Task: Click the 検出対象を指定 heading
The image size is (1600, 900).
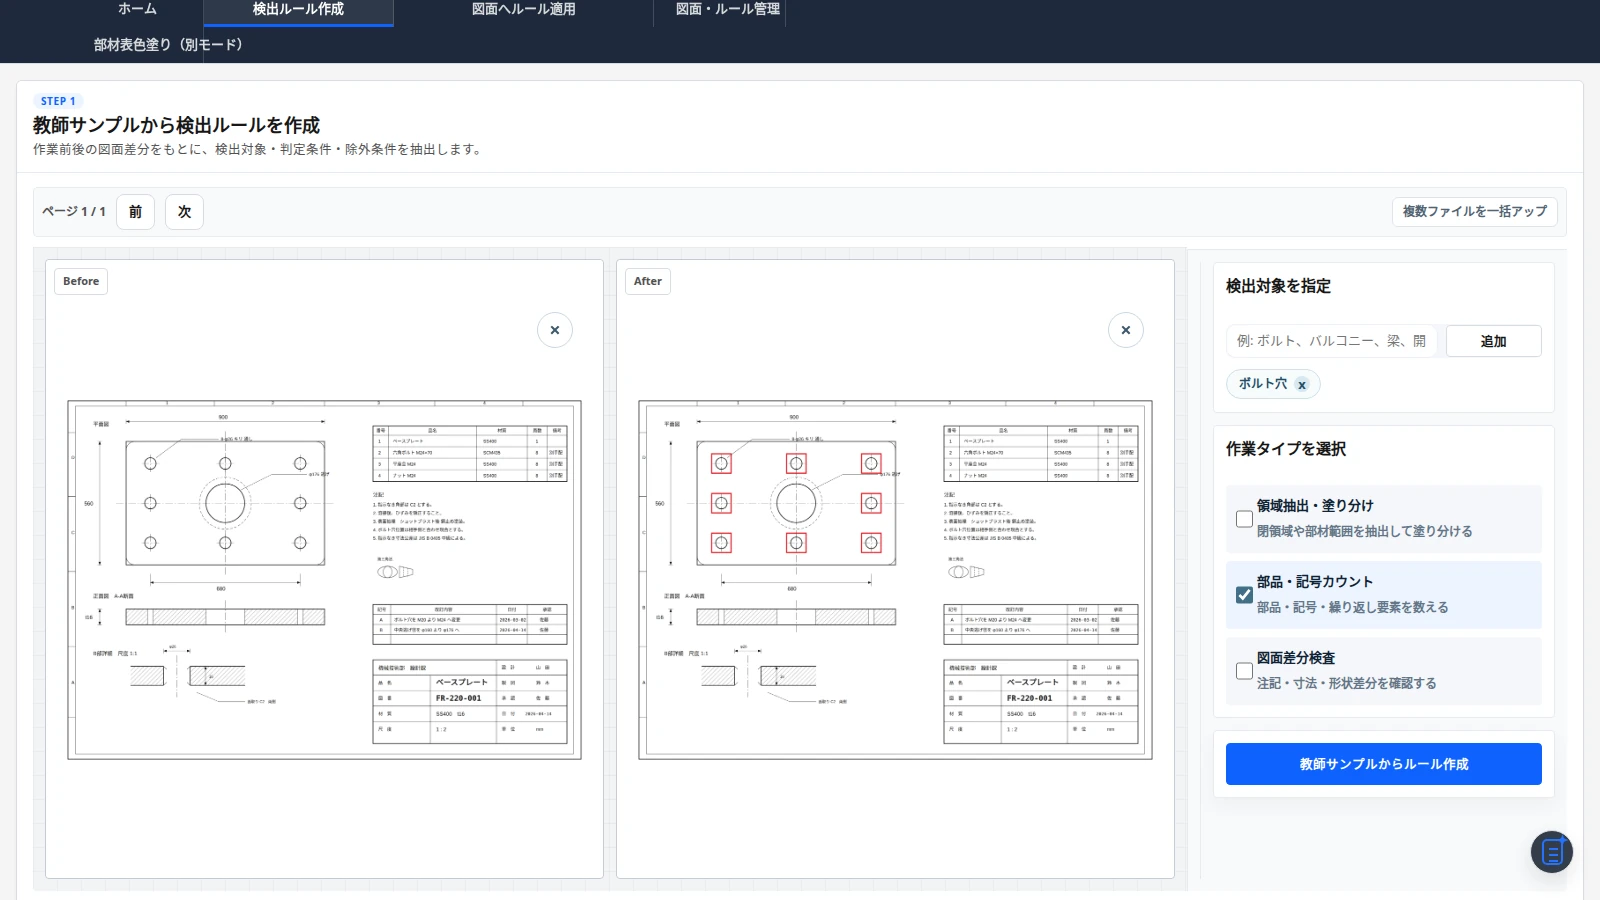Action: (x=1278, y=286)
